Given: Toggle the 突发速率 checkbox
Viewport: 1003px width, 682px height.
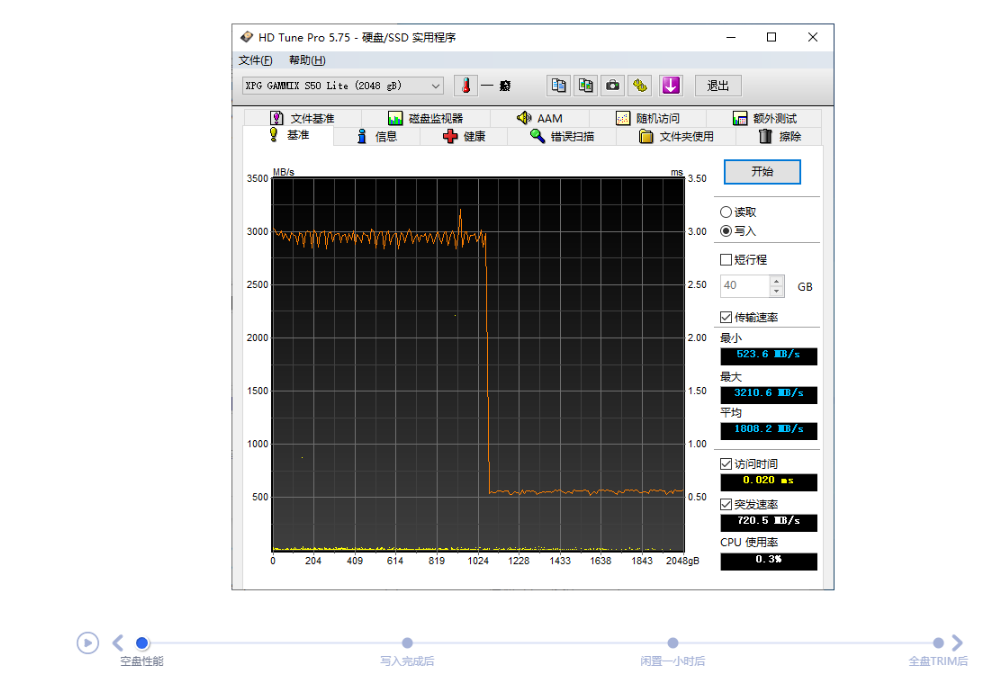Looking at the screenshot, I should click(x=726, y=504).
